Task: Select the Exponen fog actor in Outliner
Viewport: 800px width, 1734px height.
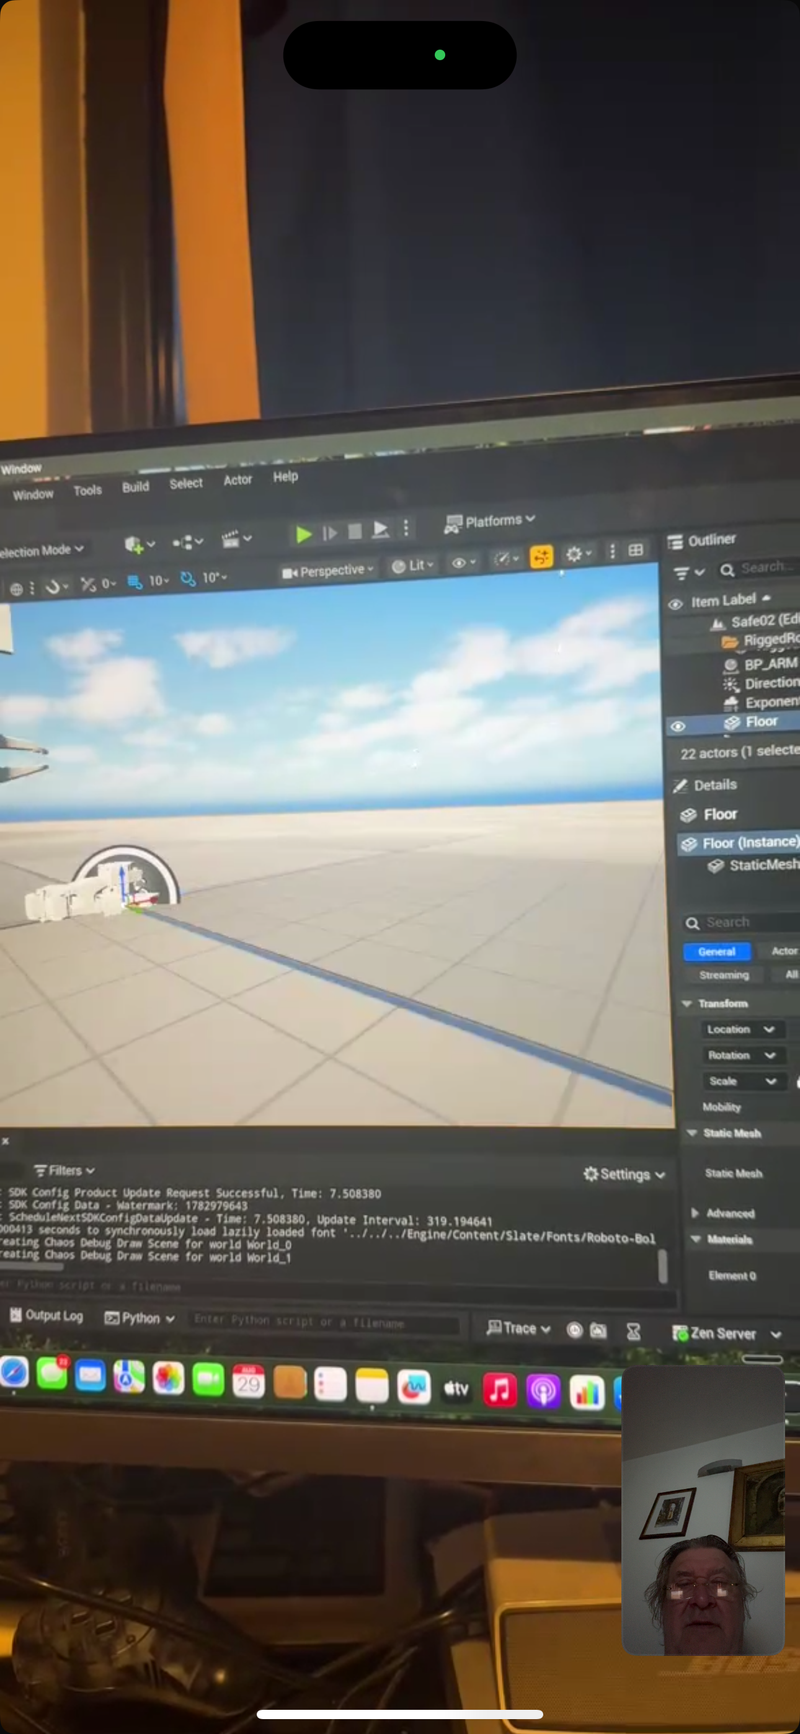Action: point(761,702)
